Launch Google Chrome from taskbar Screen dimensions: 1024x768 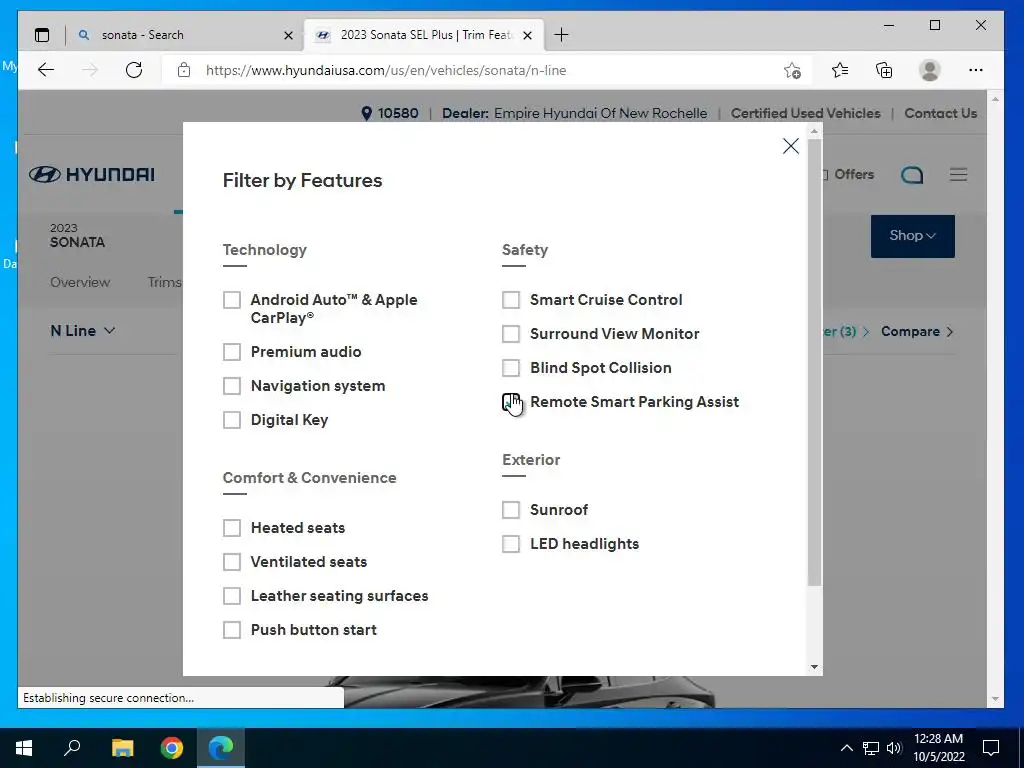point(172,748)
